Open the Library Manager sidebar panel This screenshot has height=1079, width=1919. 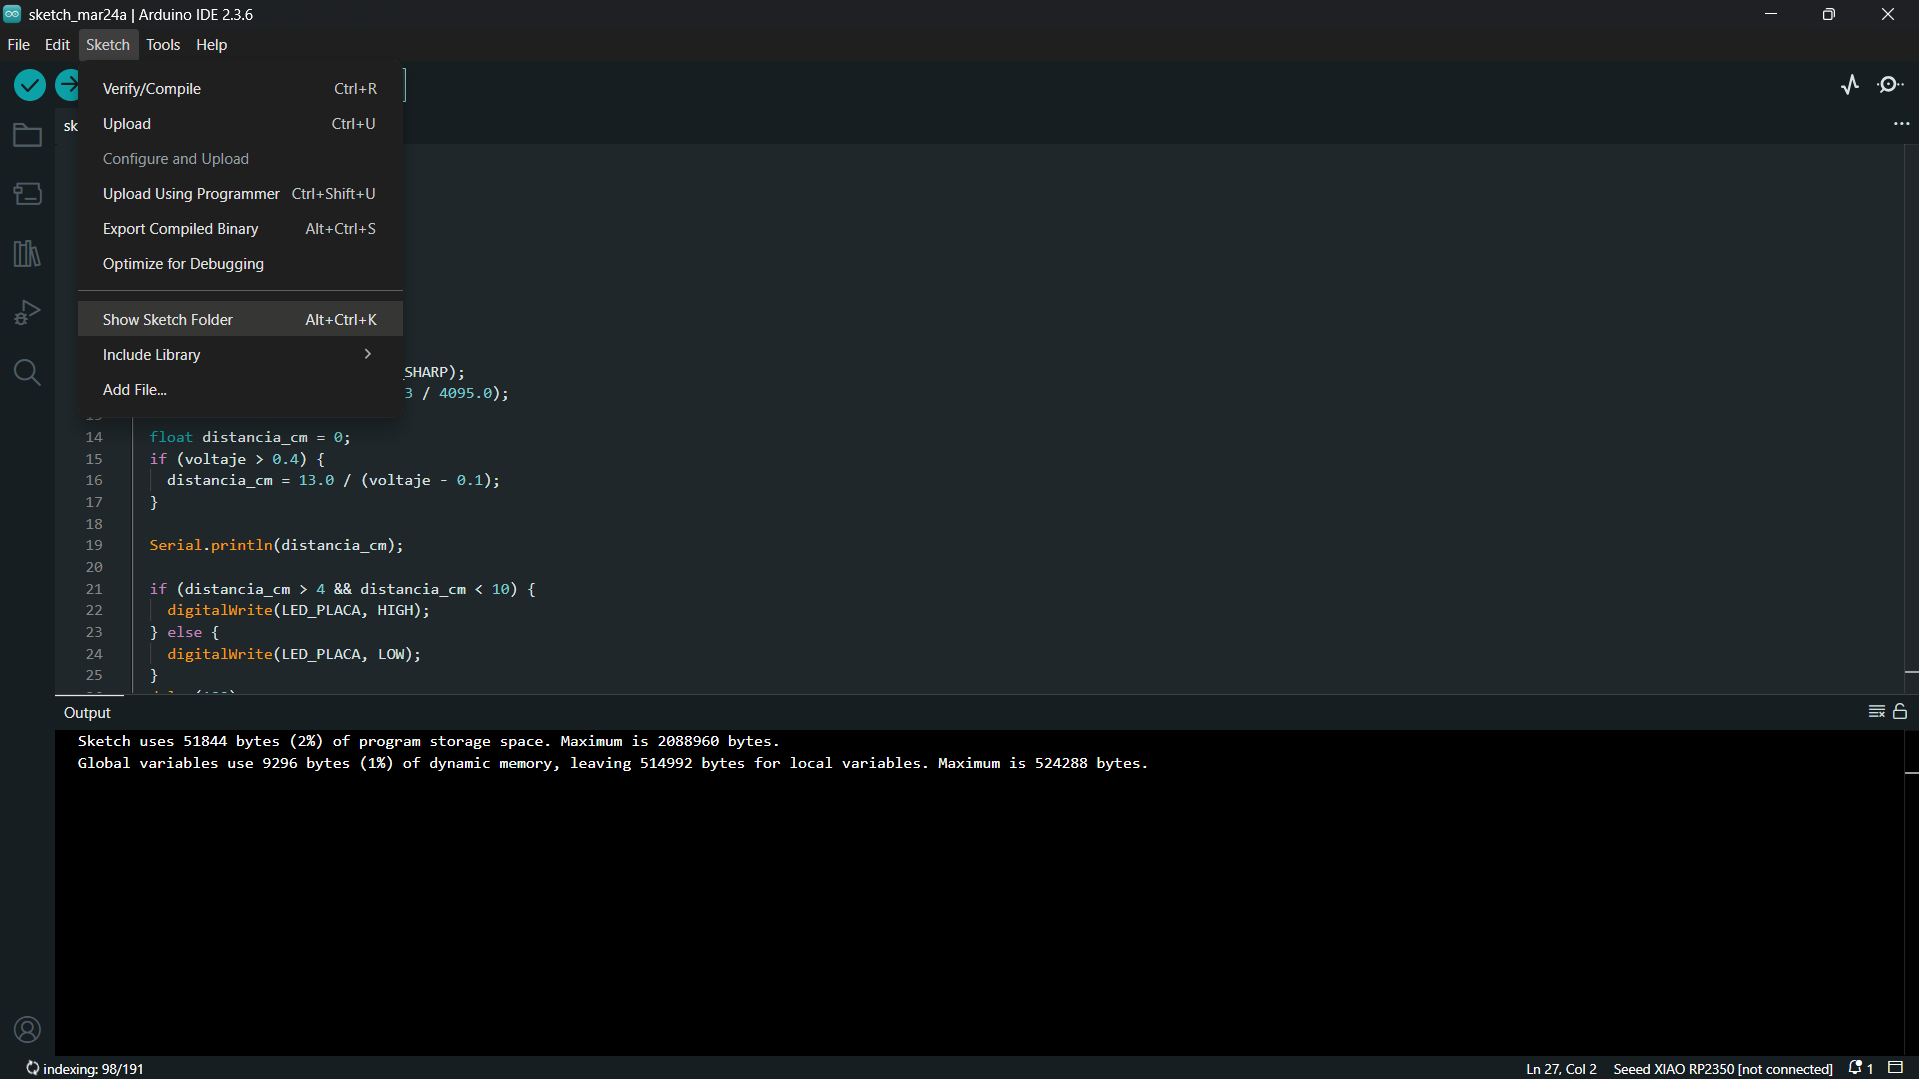27,253
